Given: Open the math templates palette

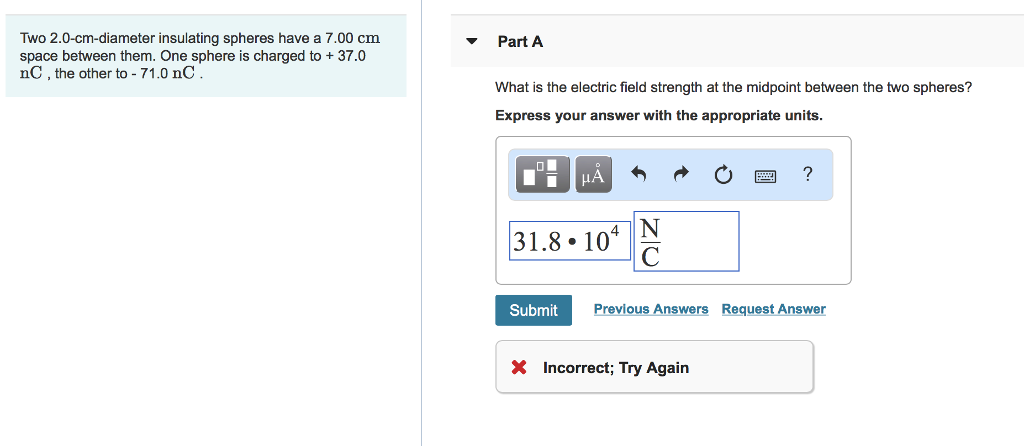Looking at the screenshot, I should point(543,175).
